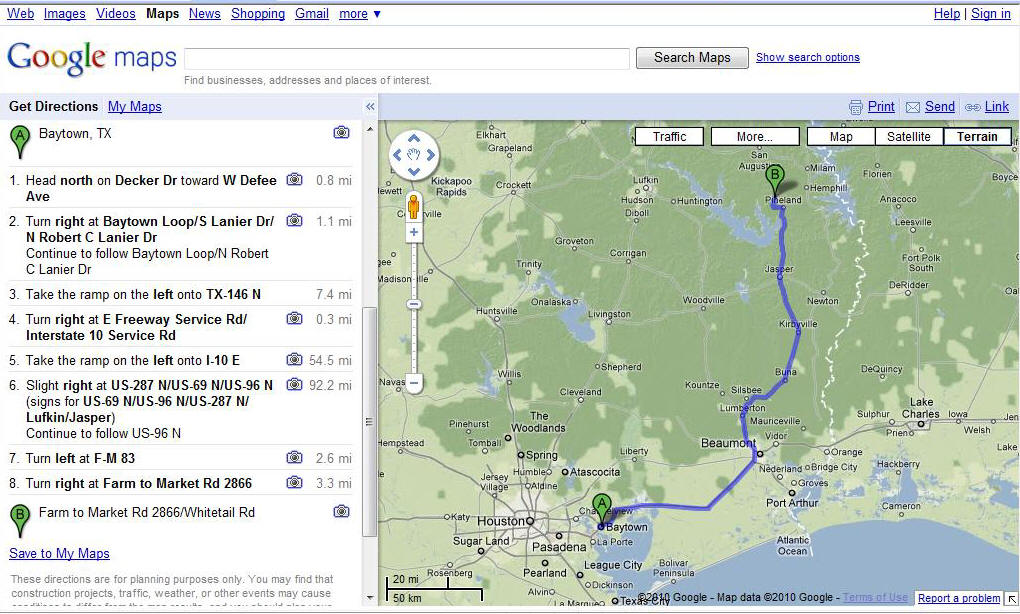Click Report a problem link
Viewport: 1020px width, 614px height.
coord(959,598)
